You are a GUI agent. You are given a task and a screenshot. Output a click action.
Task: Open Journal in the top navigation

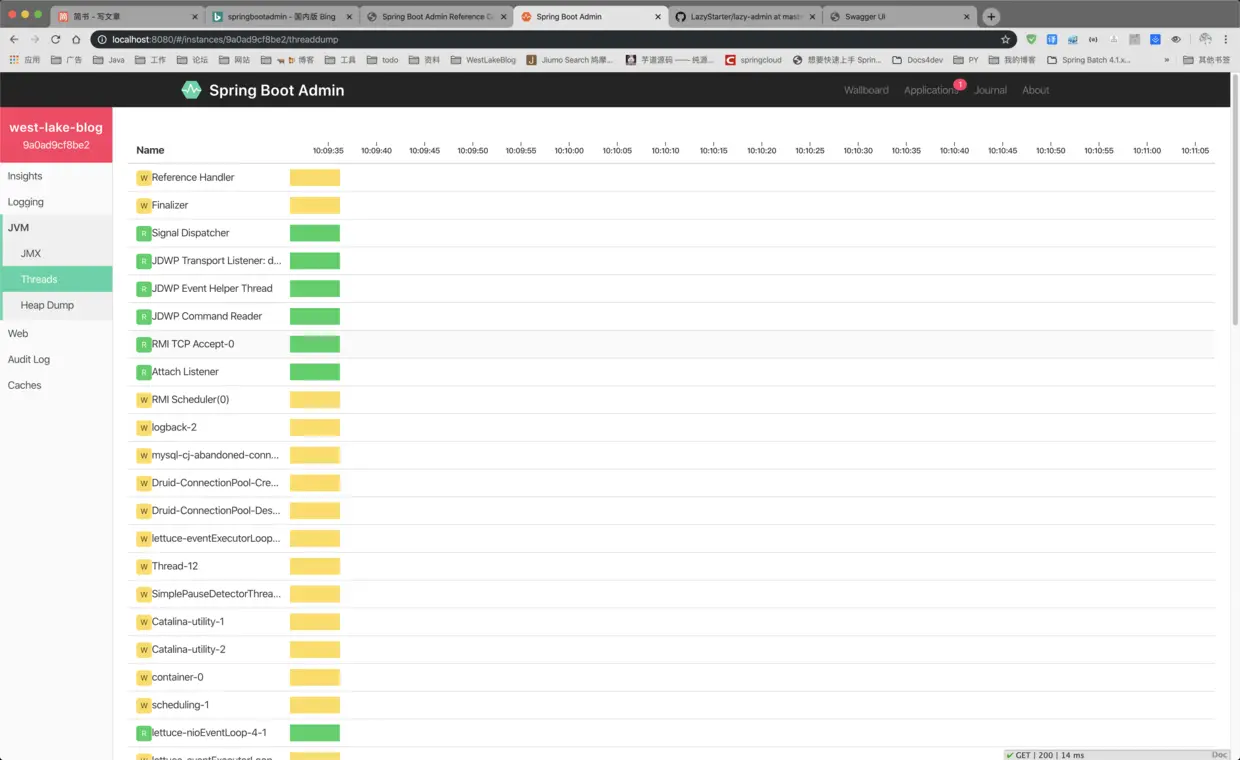coord(990,90)
